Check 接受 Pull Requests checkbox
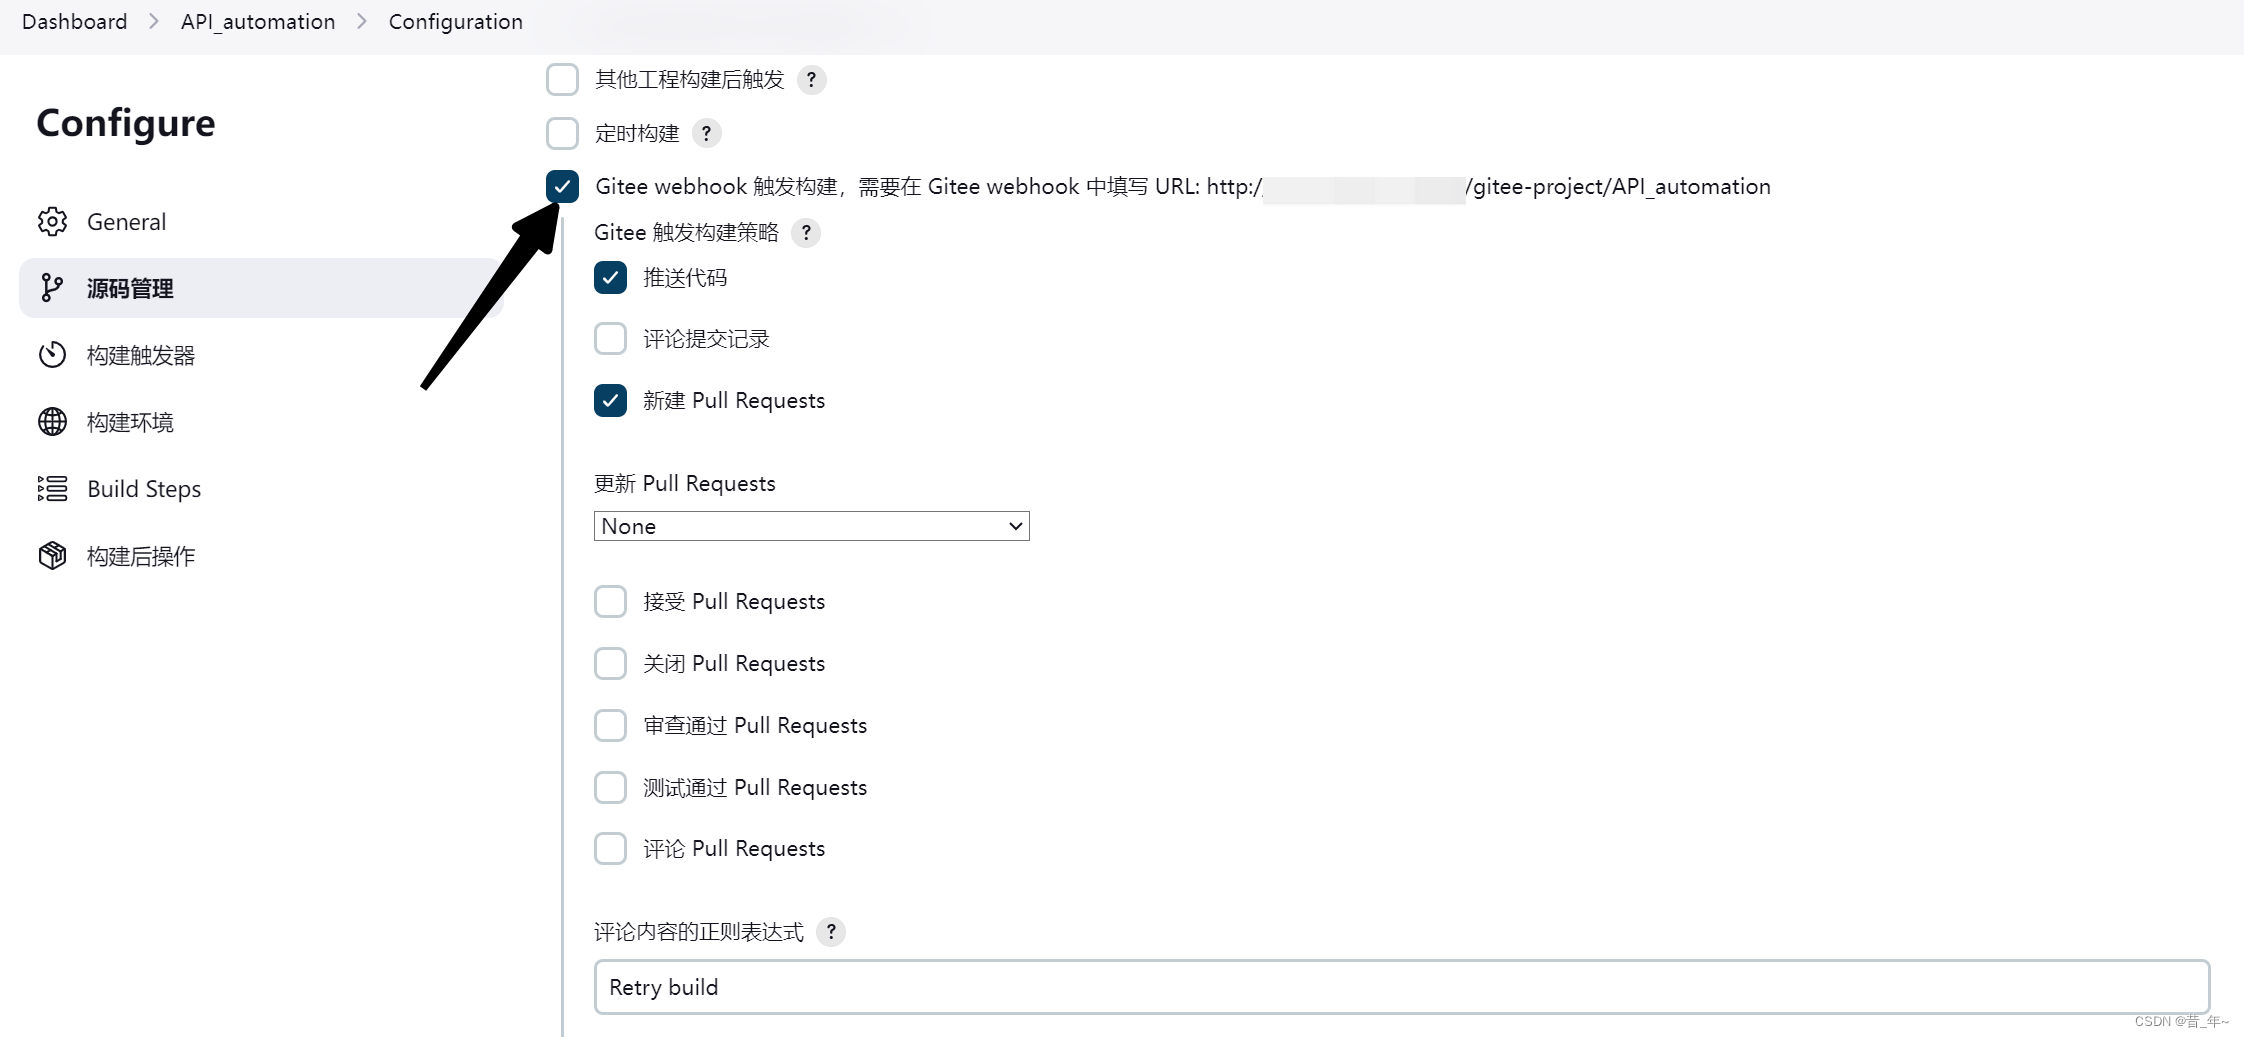2244x1037 pixels. (610, 602)
